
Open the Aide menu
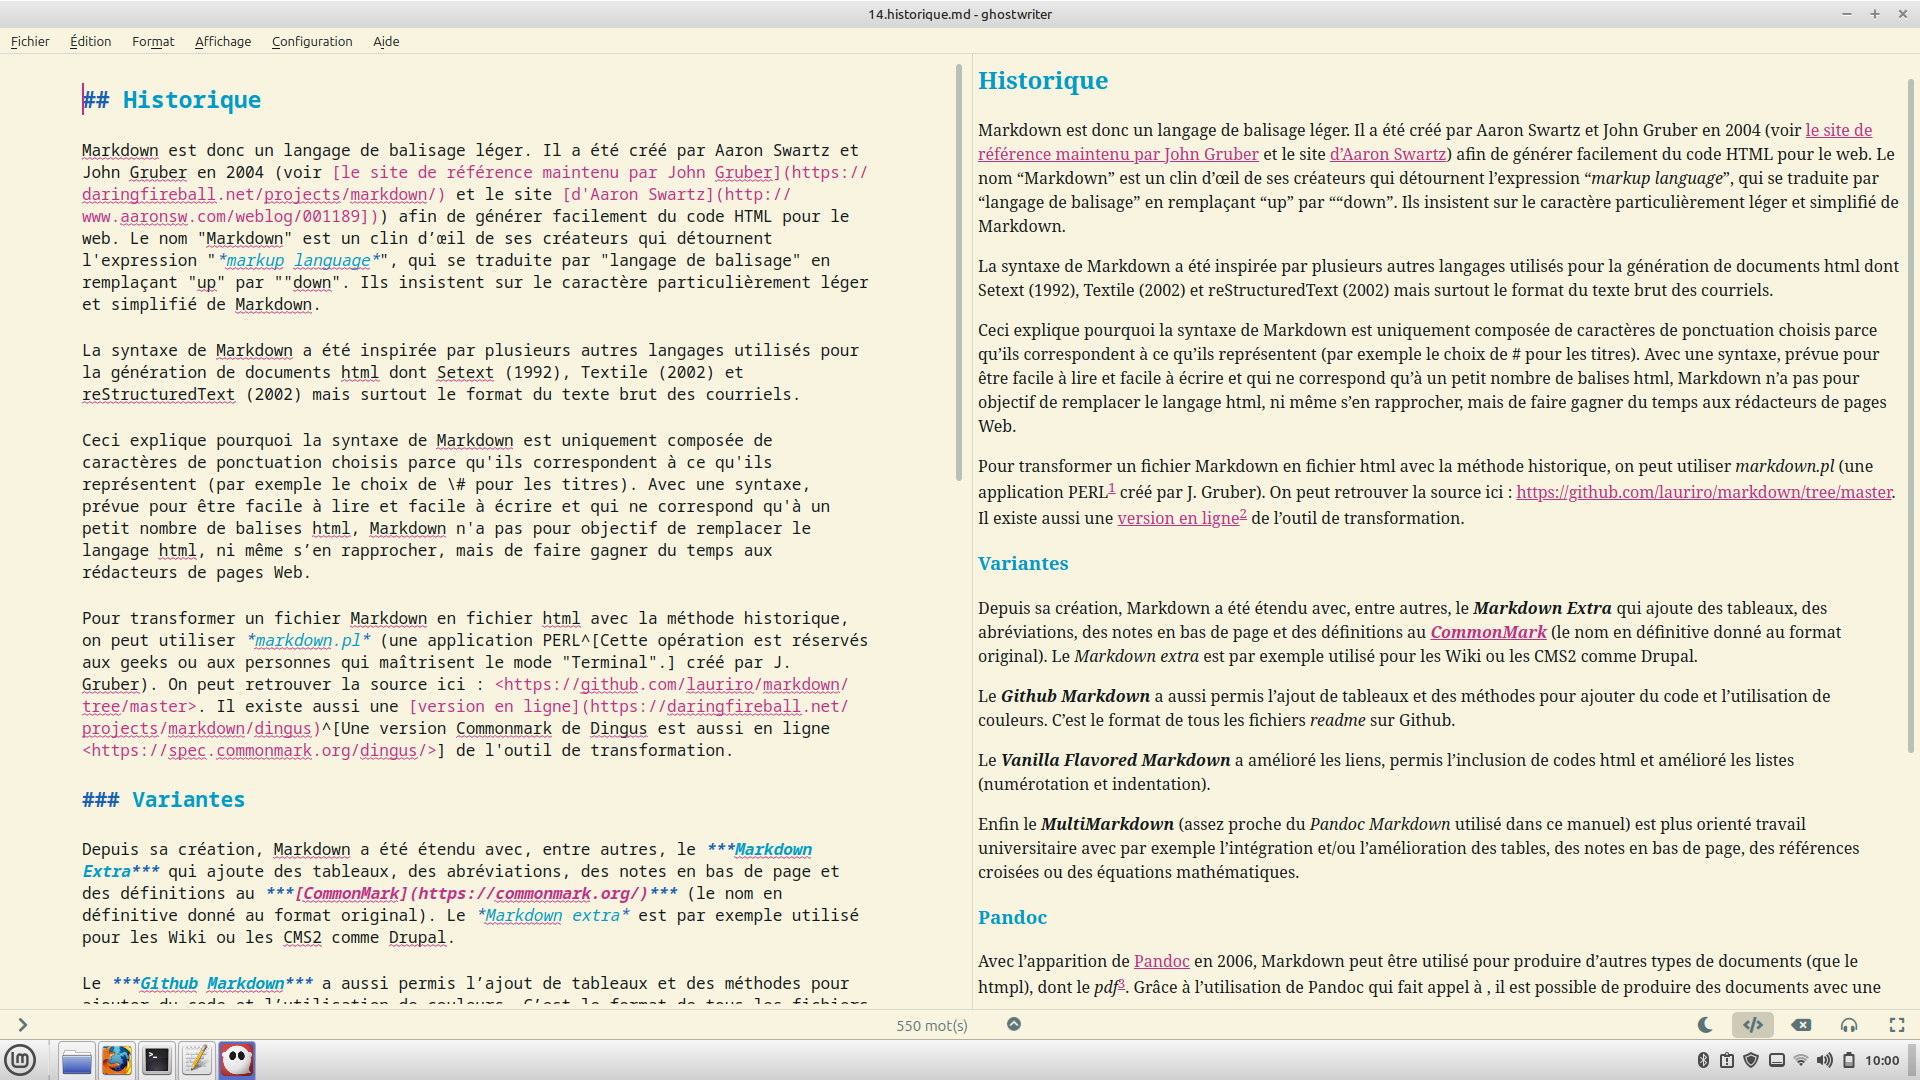[x=386, y=41]
